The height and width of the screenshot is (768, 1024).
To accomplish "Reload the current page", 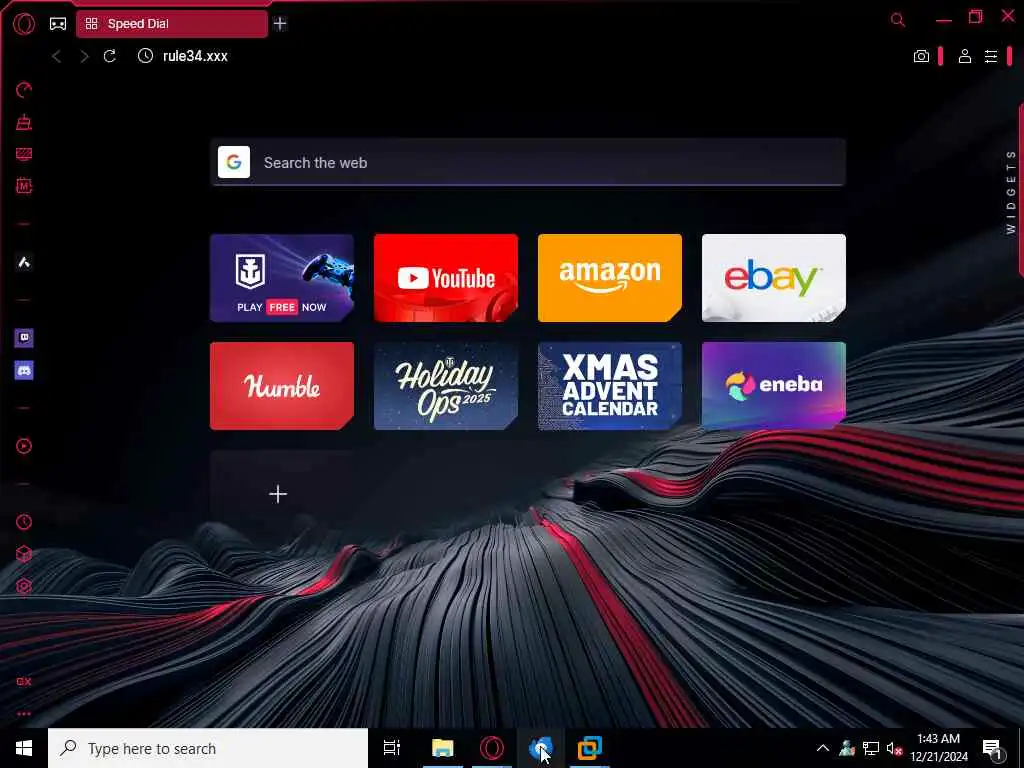I will [x=110, y=56].
